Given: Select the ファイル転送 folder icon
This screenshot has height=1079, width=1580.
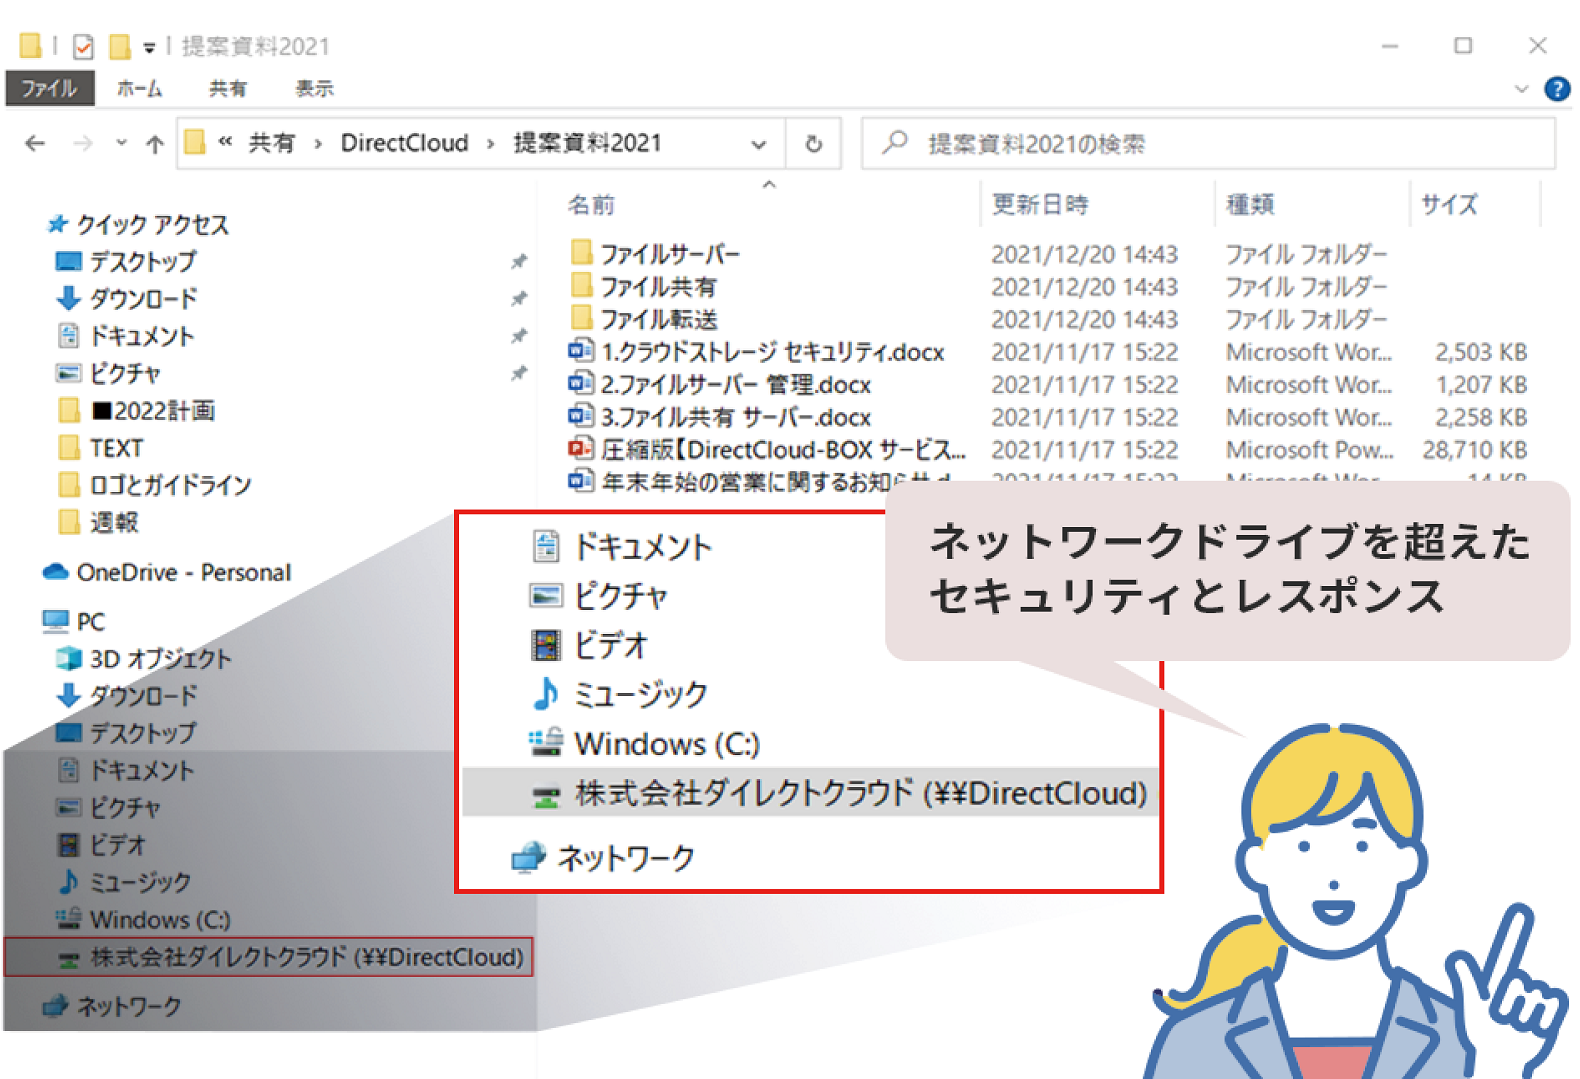Looking at the screenshot, I should [x=581, y=318].
